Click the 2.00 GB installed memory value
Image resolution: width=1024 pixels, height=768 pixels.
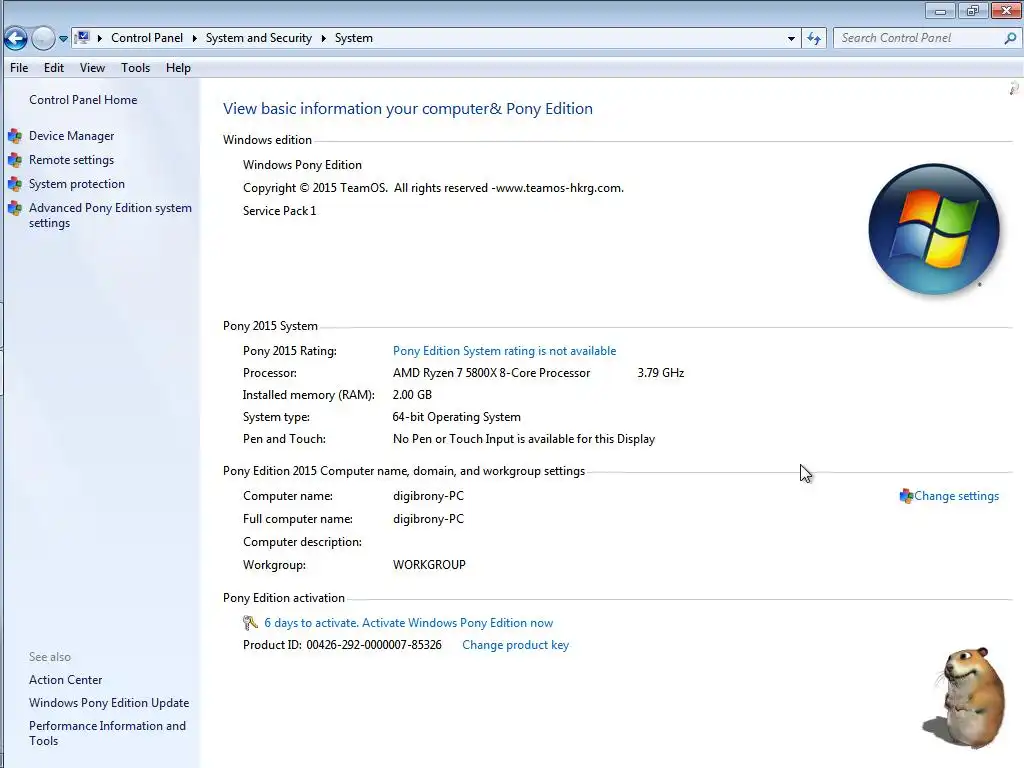pyautogui.click(x=412, y=395)
